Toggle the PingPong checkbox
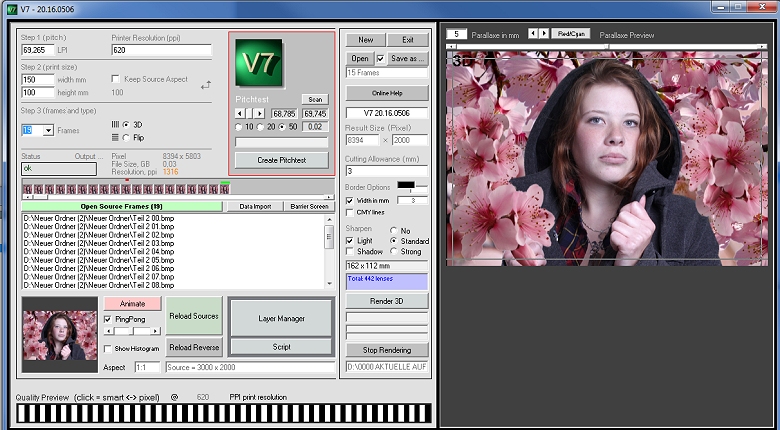780x430 pixels. tap(108, 318)
